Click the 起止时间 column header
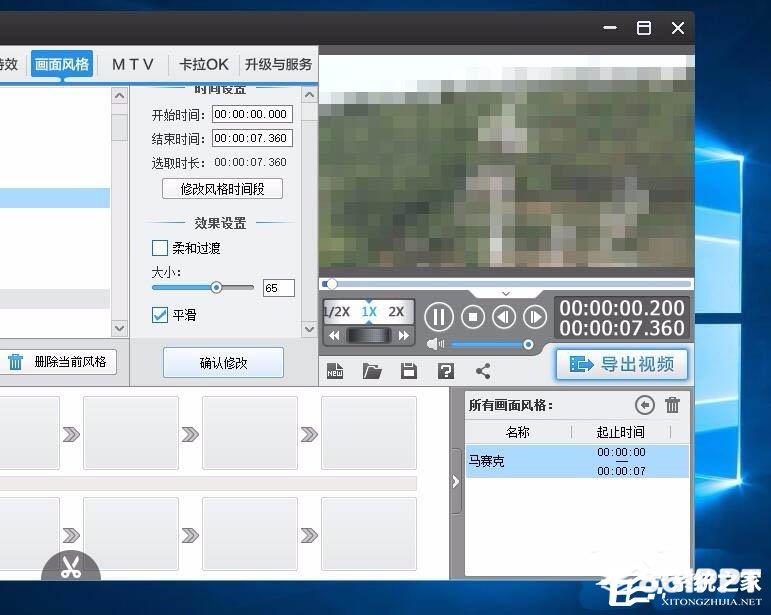The width and height of the screenshot is (771, 615). (x=621, y=432)
